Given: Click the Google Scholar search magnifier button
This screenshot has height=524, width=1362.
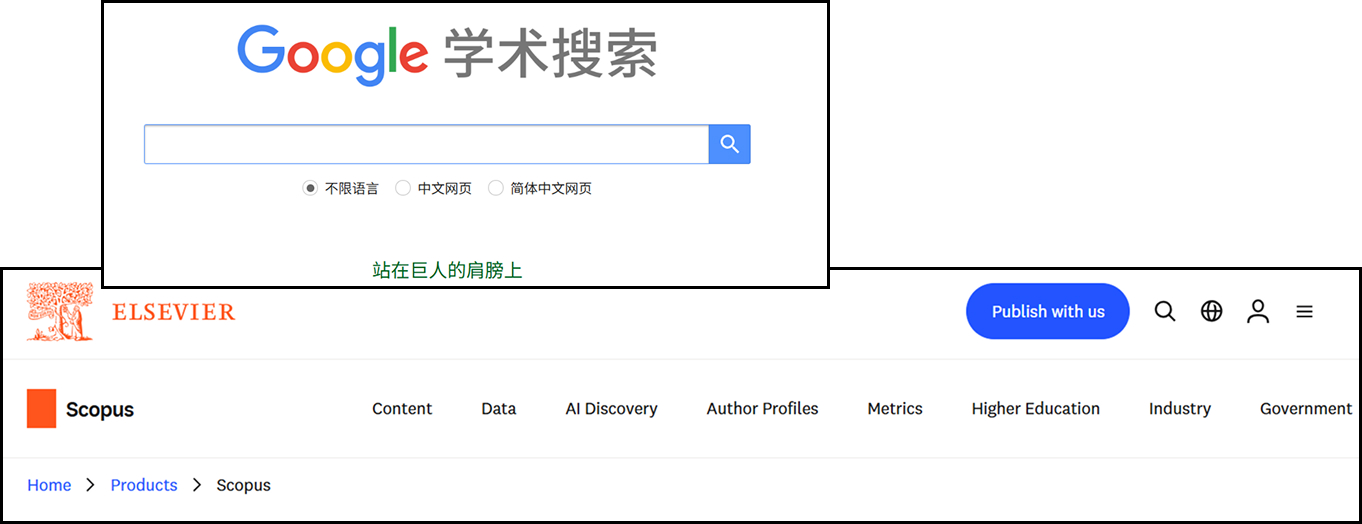Looking at the screenshot, I should coord(730,145).
